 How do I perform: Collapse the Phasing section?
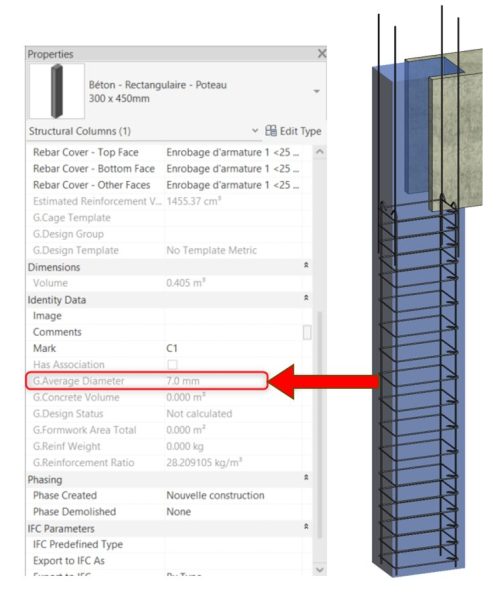click(x=306, y=477)
